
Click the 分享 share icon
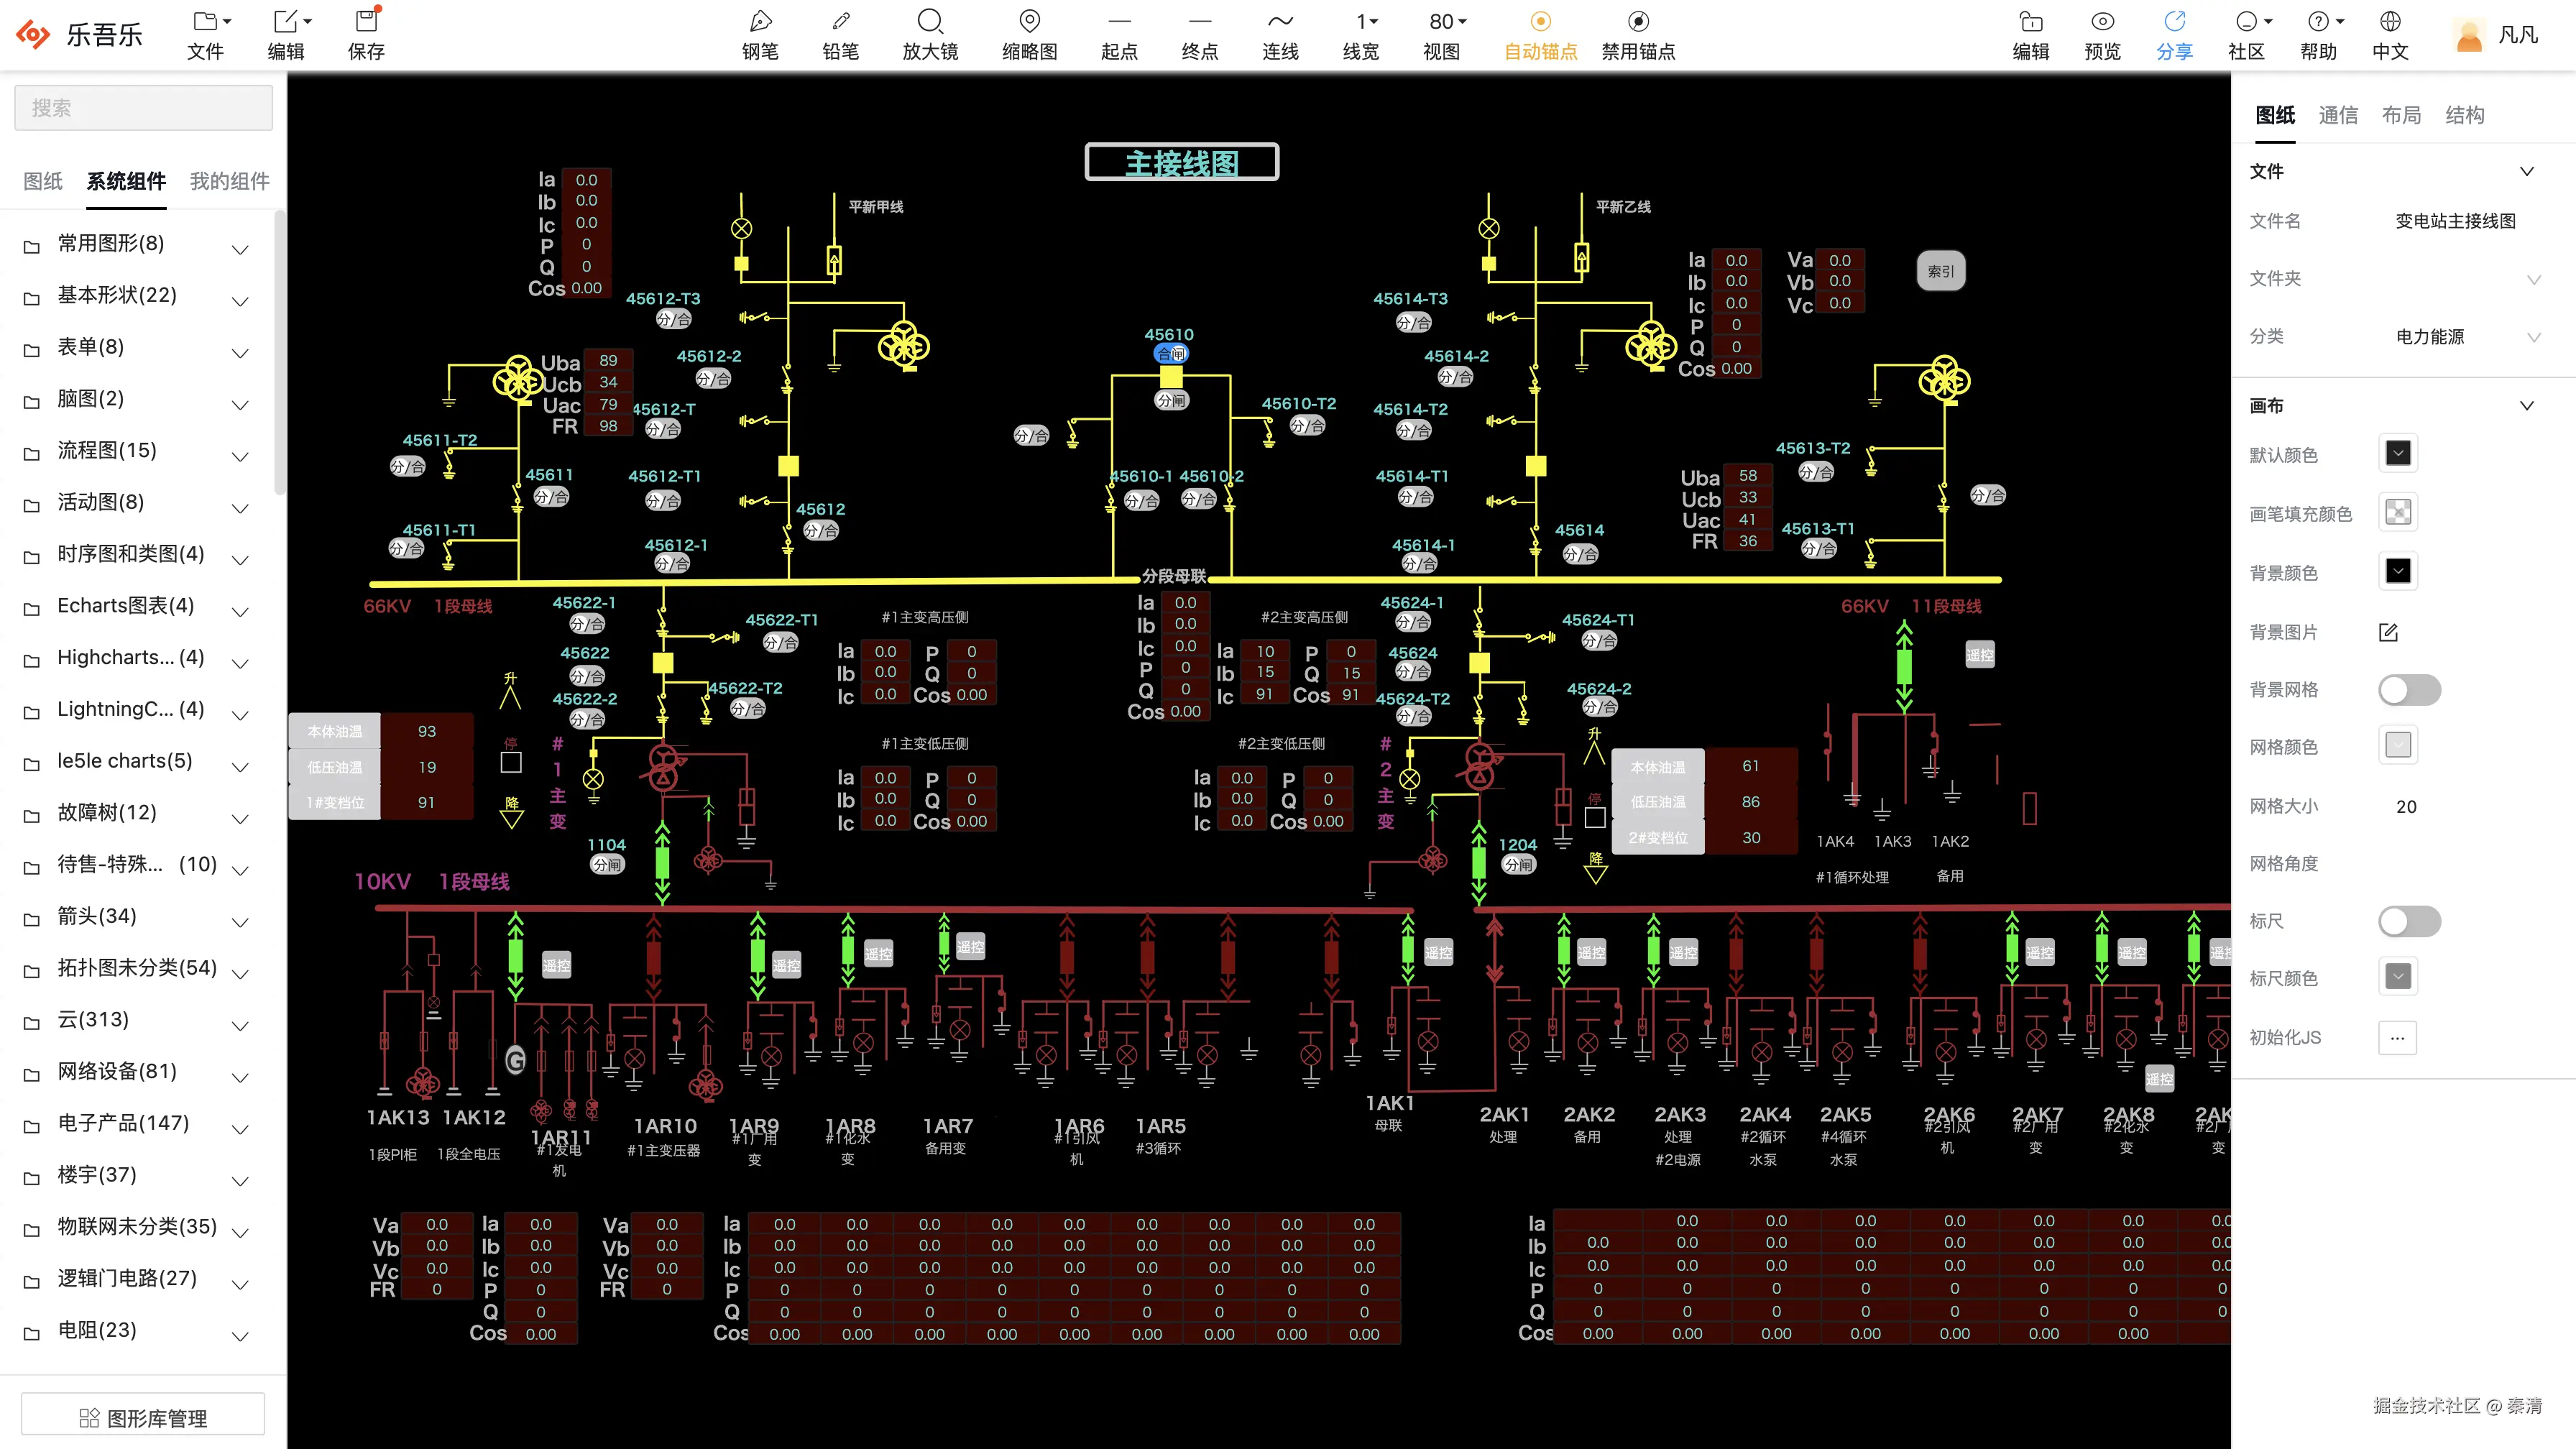(2174, 22)
